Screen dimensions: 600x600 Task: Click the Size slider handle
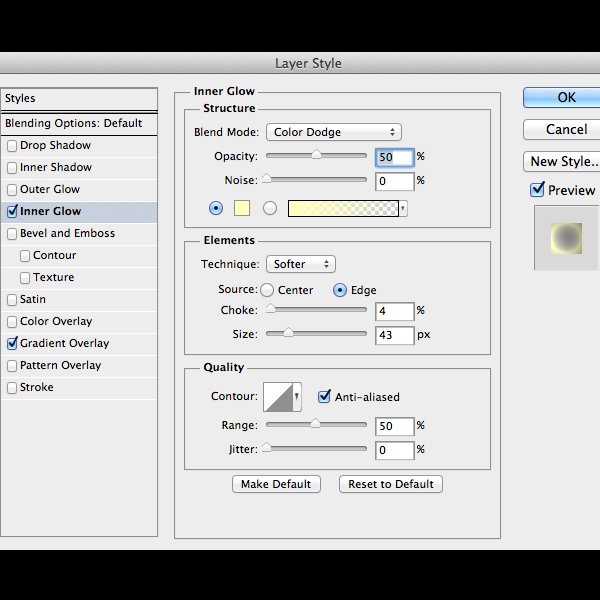coord(288,332)
